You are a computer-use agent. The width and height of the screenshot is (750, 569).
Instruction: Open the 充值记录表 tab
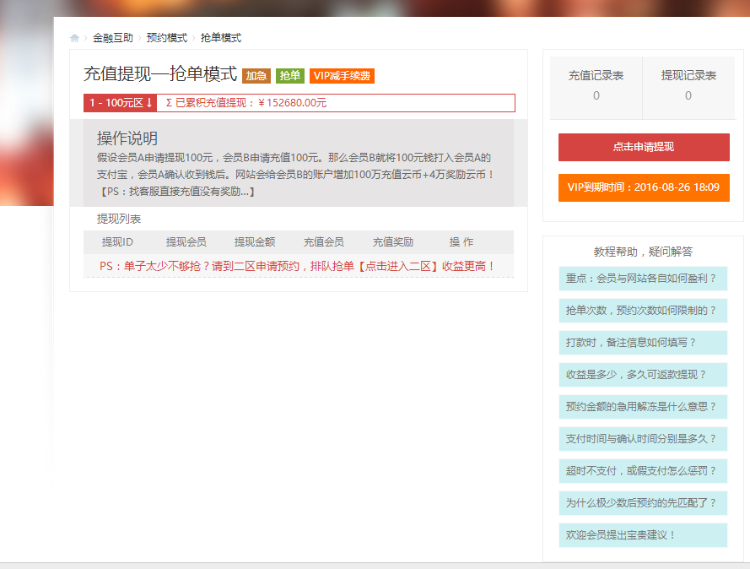[x=596, y=86]
